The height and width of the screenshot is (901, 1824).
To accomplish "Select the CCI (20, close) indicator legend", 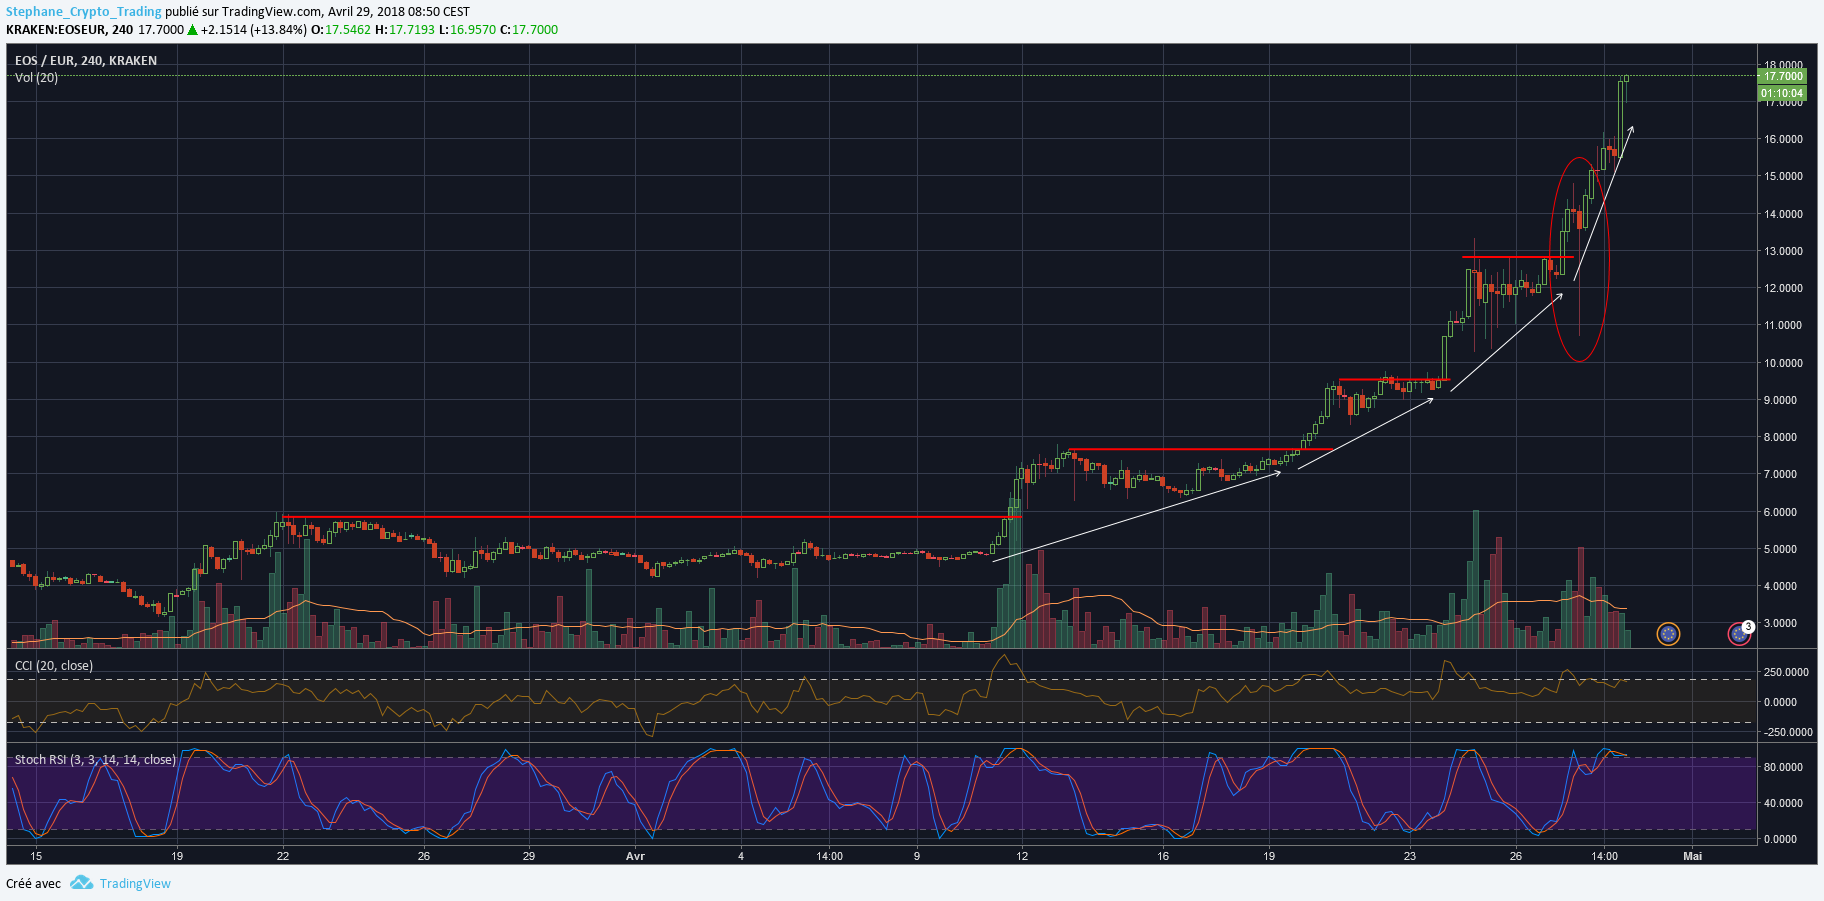I will point(54,666).
